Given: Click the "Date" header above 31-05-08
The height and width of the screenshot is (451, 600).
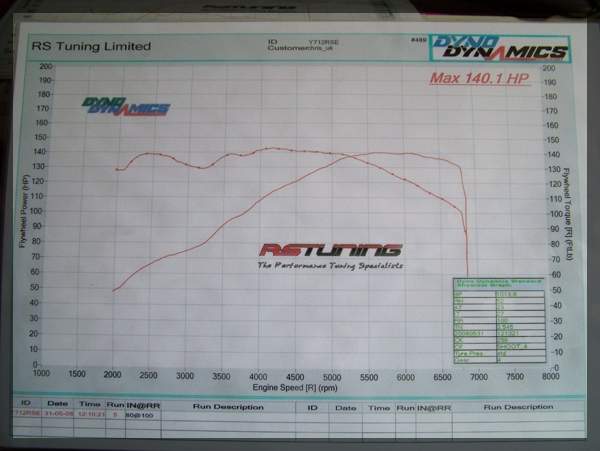Looking at the screenshot, I should point(57,404).
